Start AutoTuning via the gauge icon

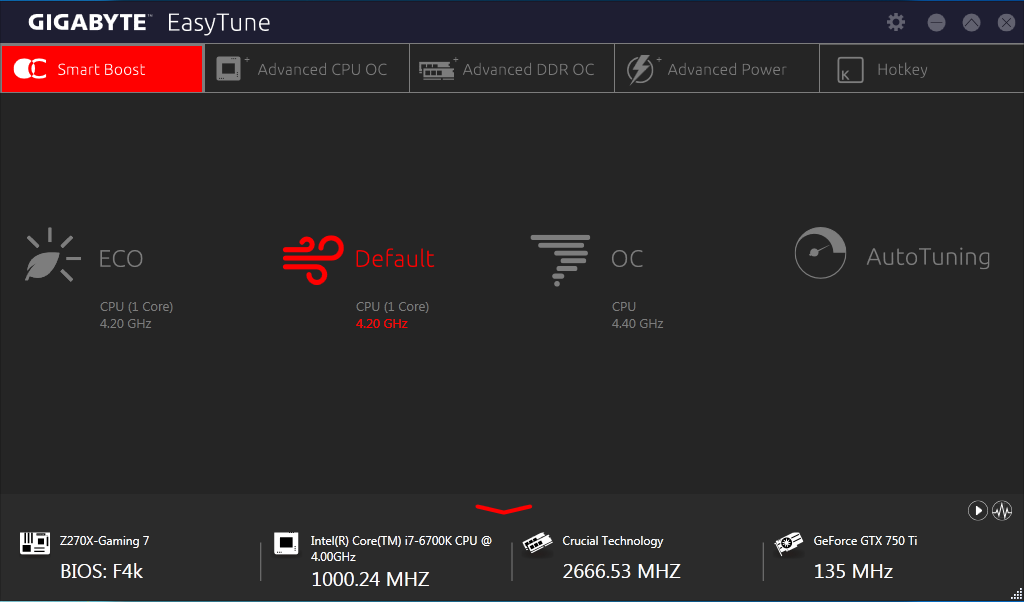[x=820, y=253]
